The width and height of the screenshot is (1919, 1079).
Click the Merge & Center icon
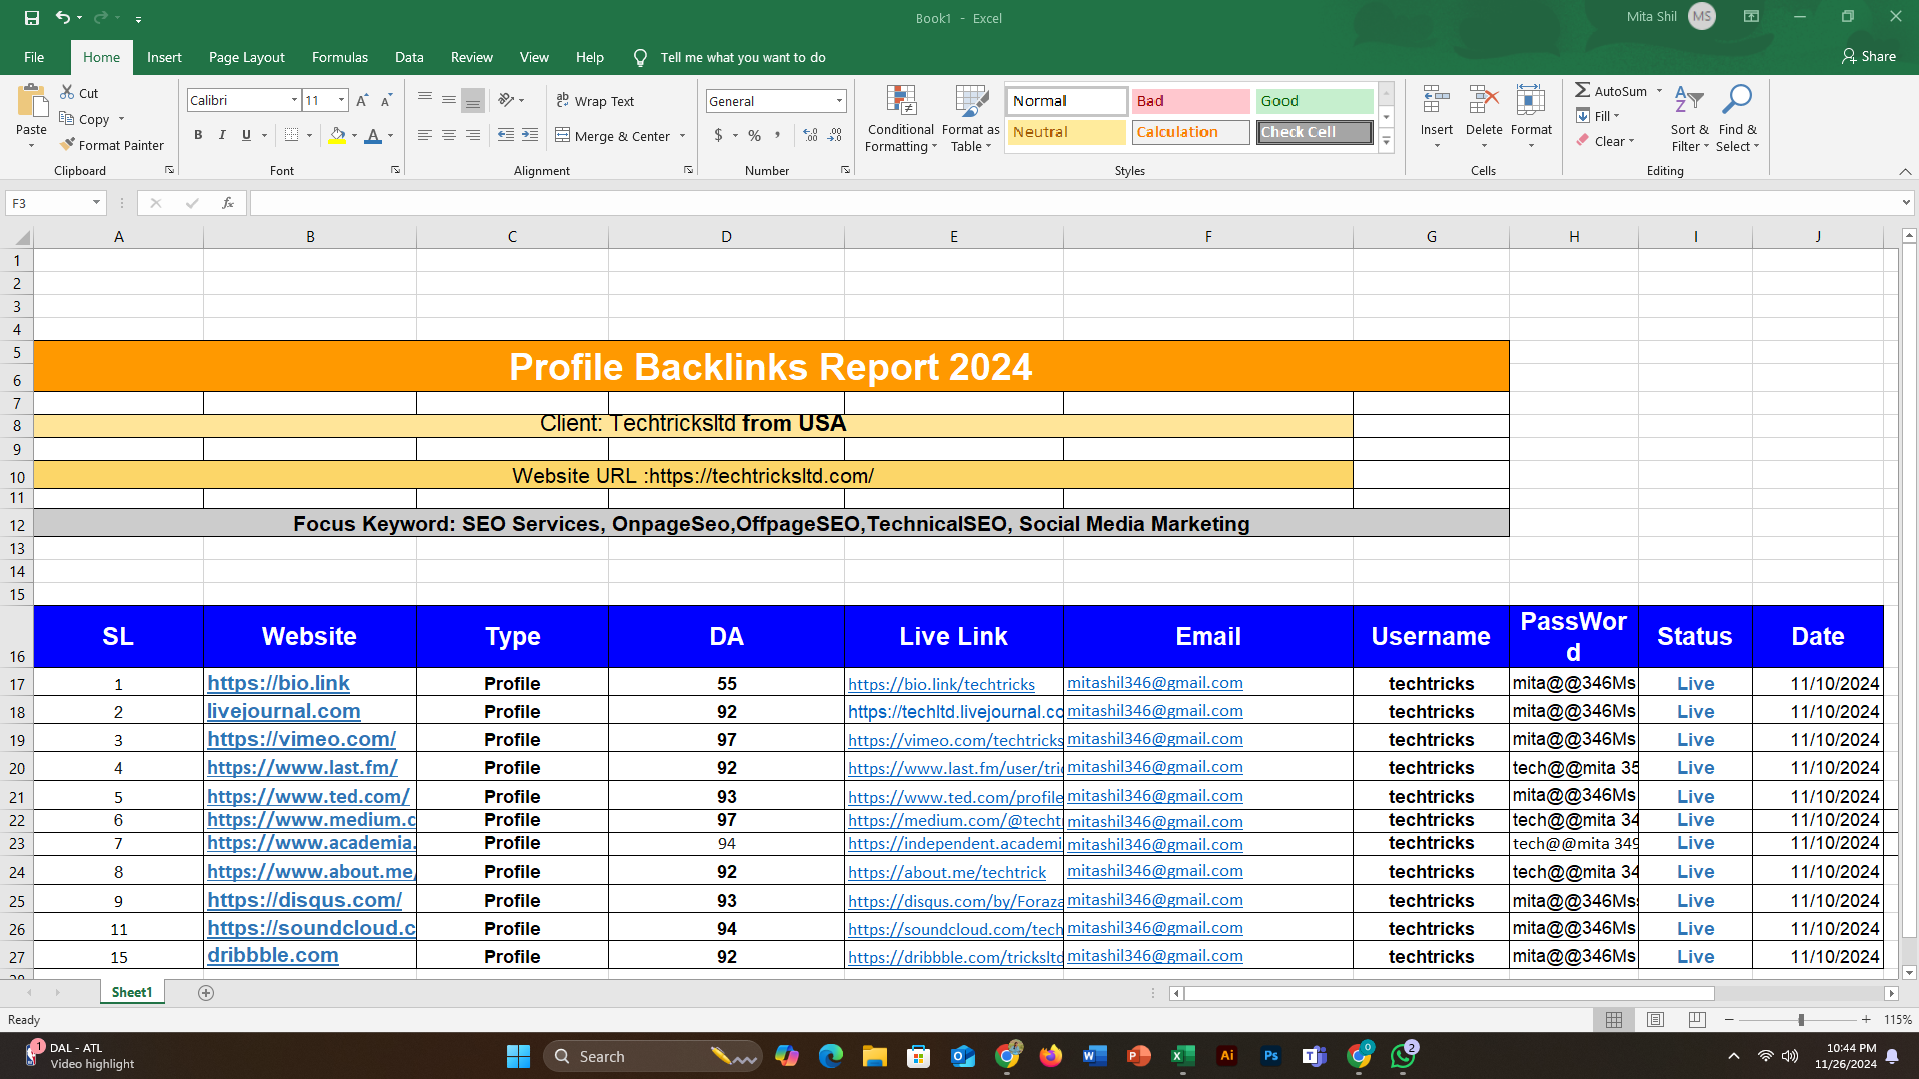pyautogui.click(x=563, y=136)
